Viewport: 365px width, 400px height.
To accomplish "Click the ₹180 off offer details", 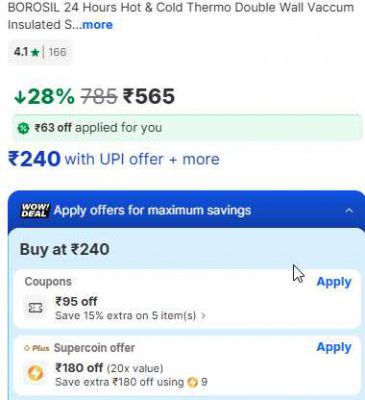I will (x=131, y=375).
